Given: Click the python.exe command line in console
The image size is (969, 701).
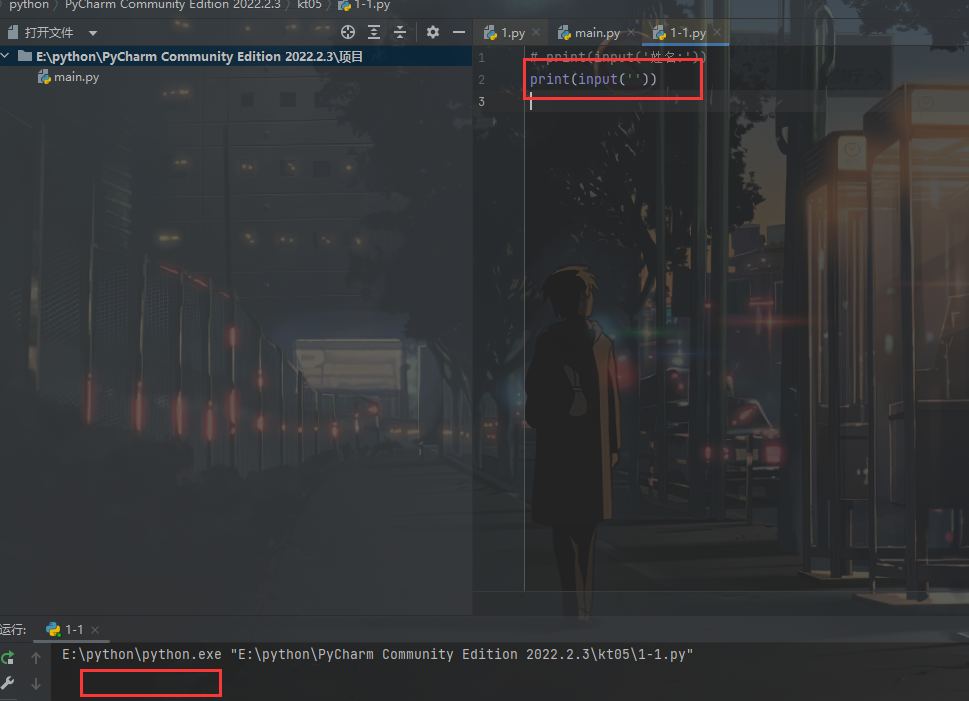Looking at the screenshot, I should pyautogui.click(x=378, y=655).
